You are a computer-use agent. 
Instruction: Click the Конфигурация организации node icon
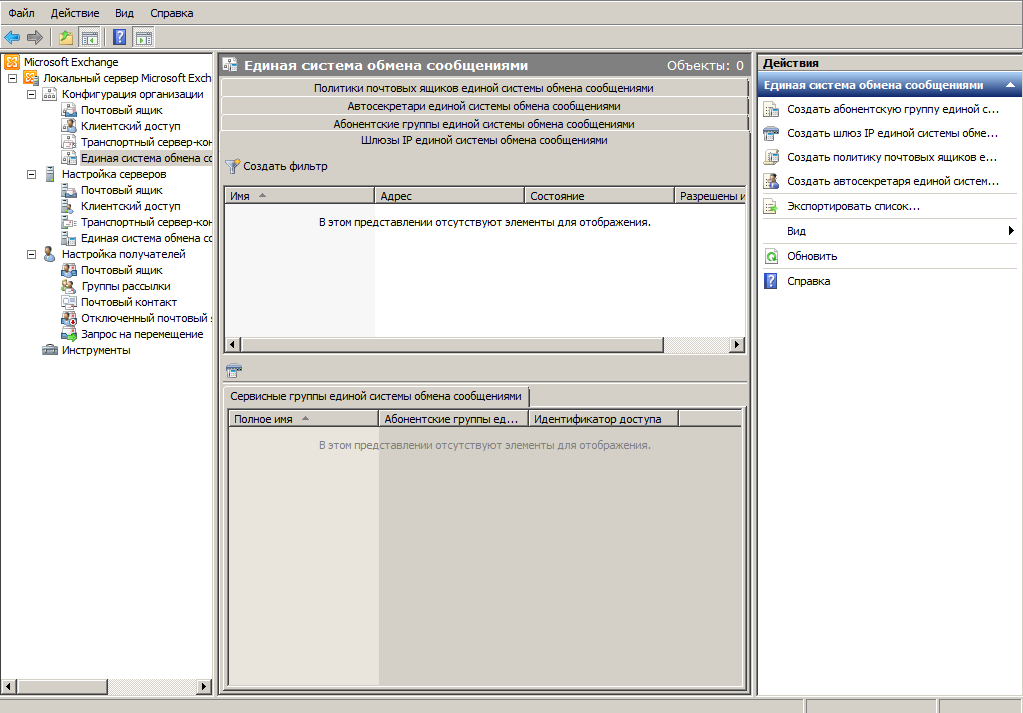[50, 94]
